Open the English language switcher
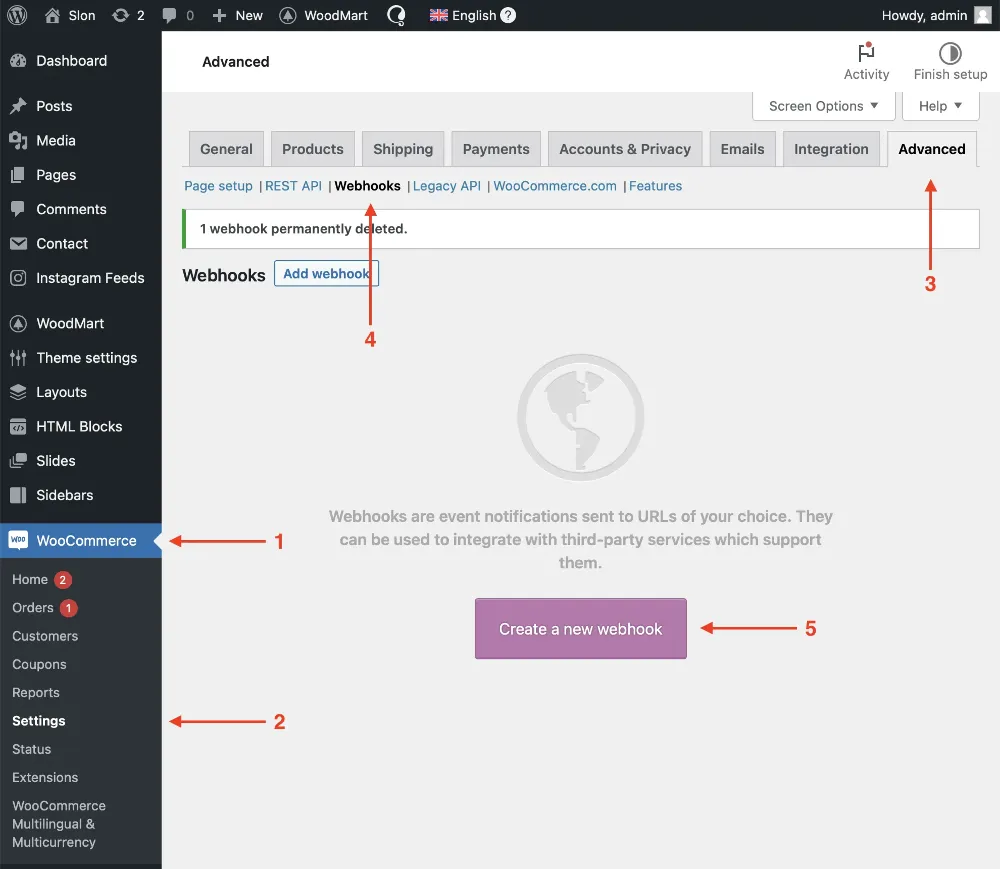Viewport: 1000px width, 869px height. click(x=472, y=15)
